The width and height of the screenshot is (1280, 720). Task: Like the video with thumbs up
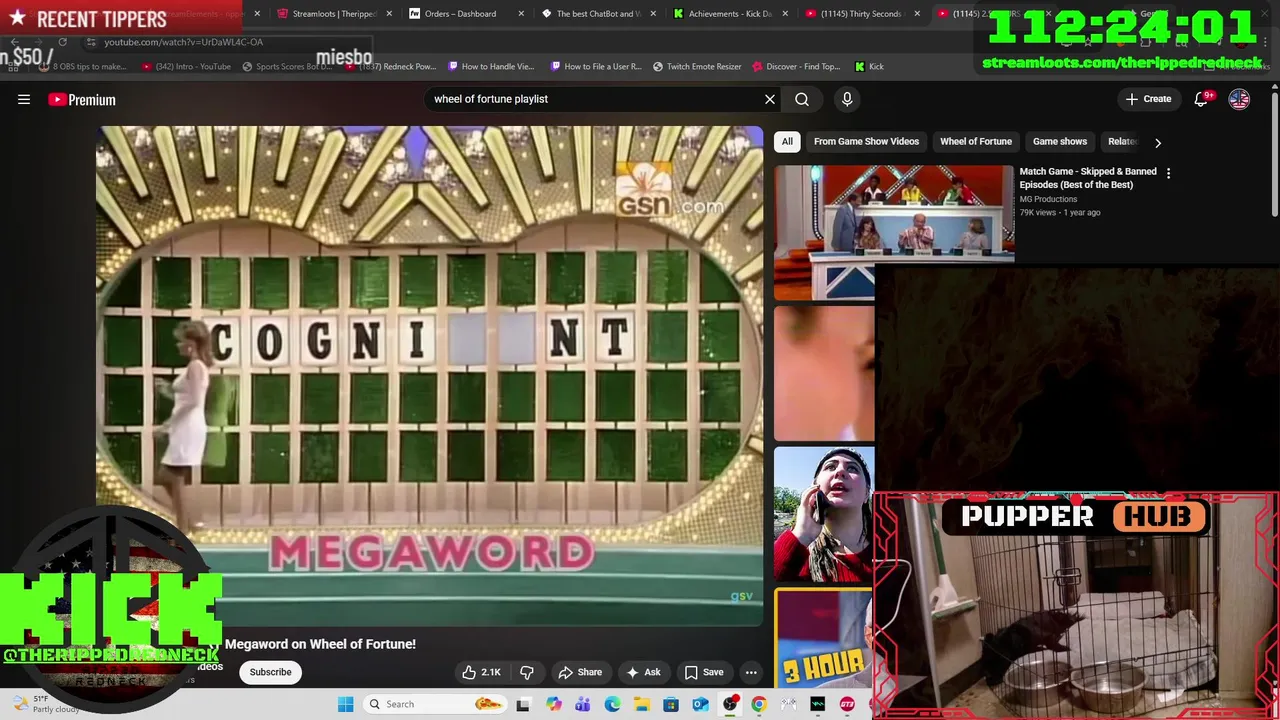coord(481,672)
